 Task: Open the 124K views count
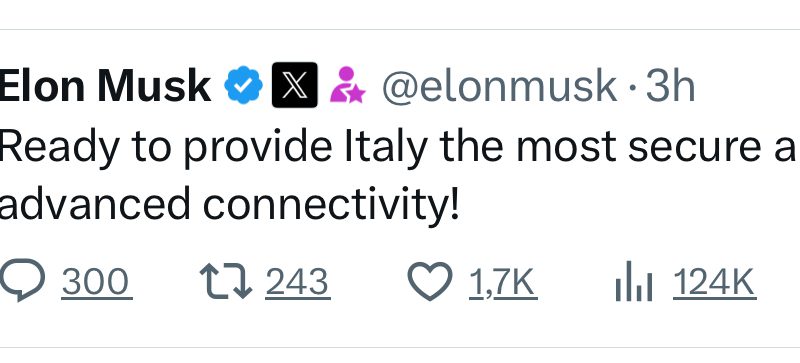pos(714,282)
